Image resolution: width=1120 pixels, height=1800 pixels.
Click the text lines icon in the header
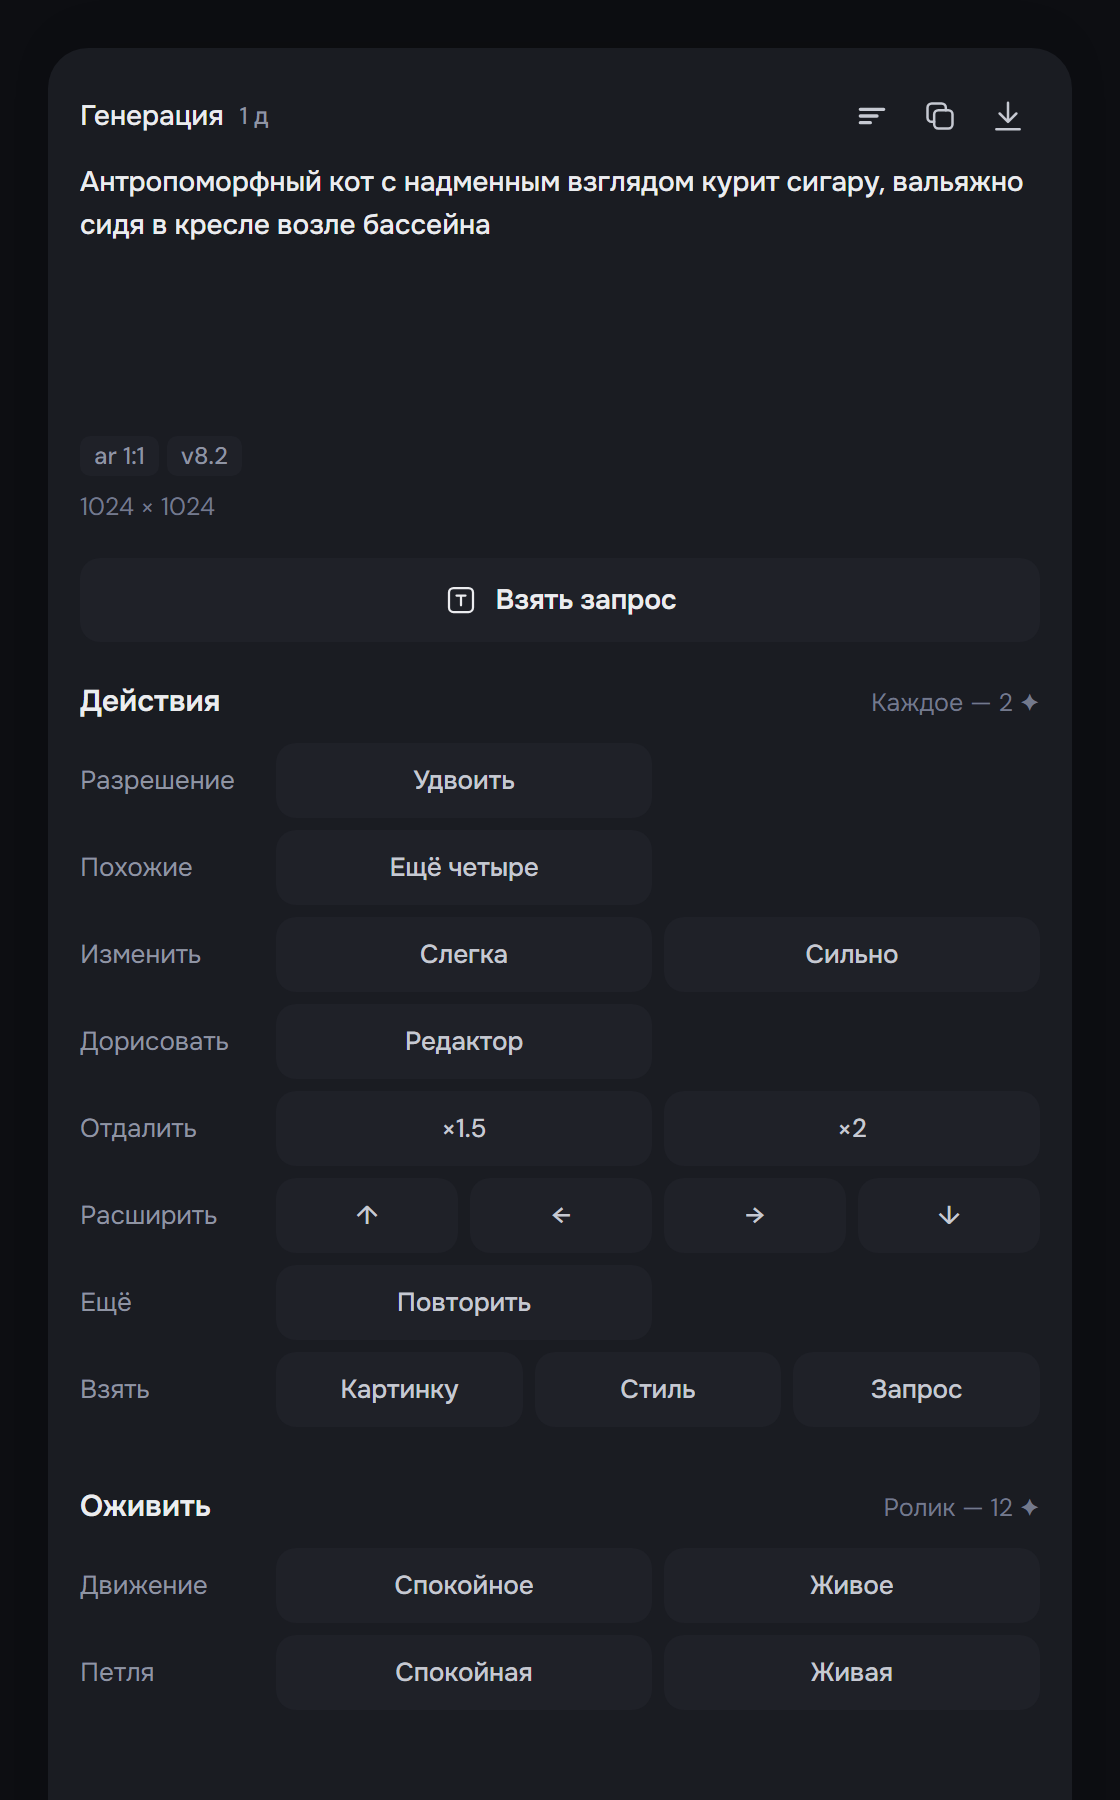871,116
